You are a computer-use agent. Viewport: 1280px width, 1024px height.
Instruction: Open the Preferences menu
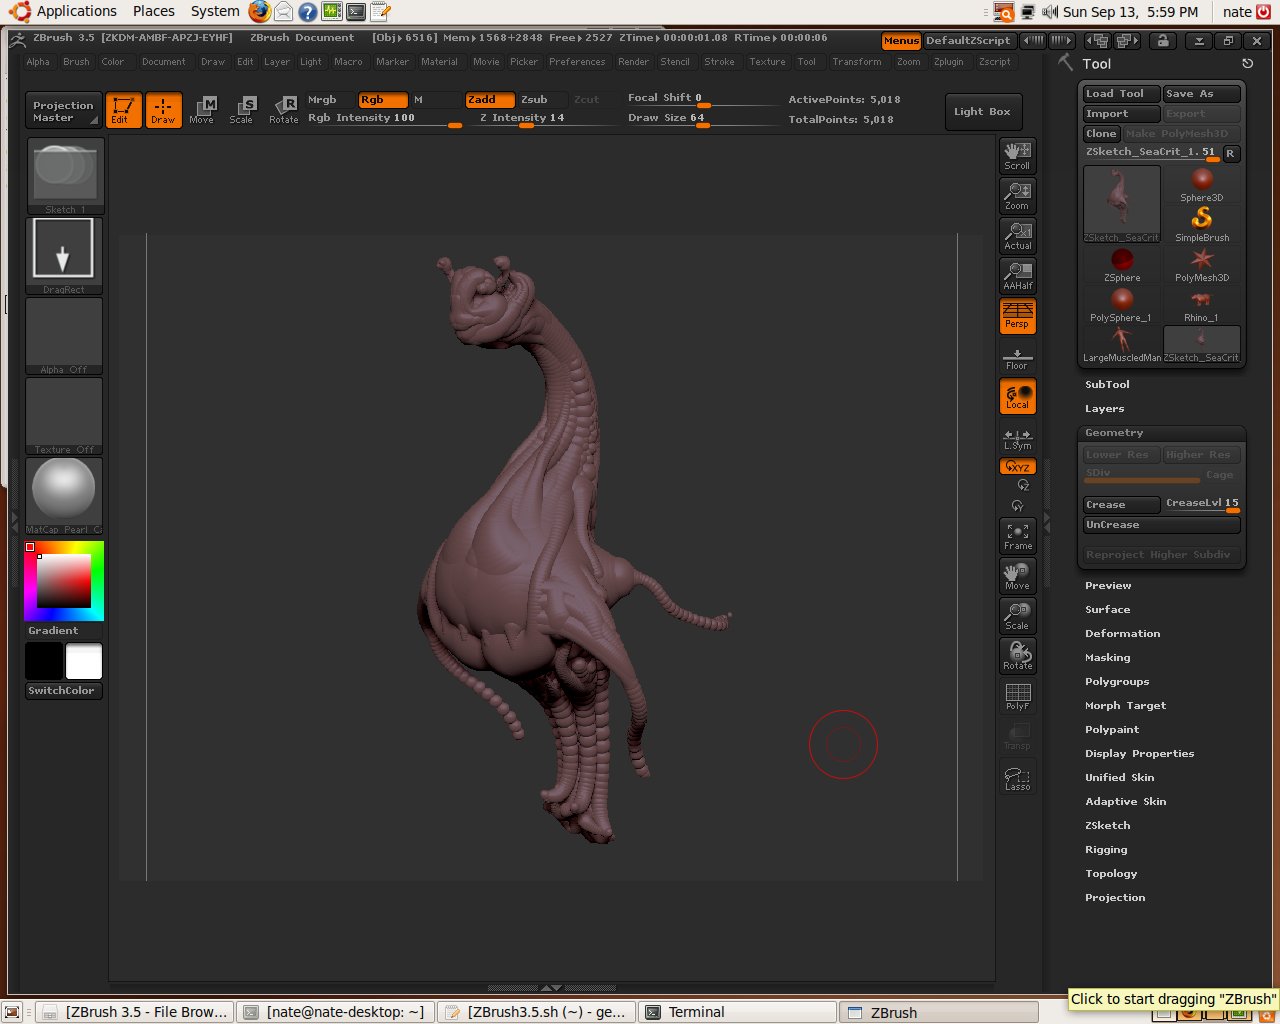pyautogui.click(x=577, y=62)
